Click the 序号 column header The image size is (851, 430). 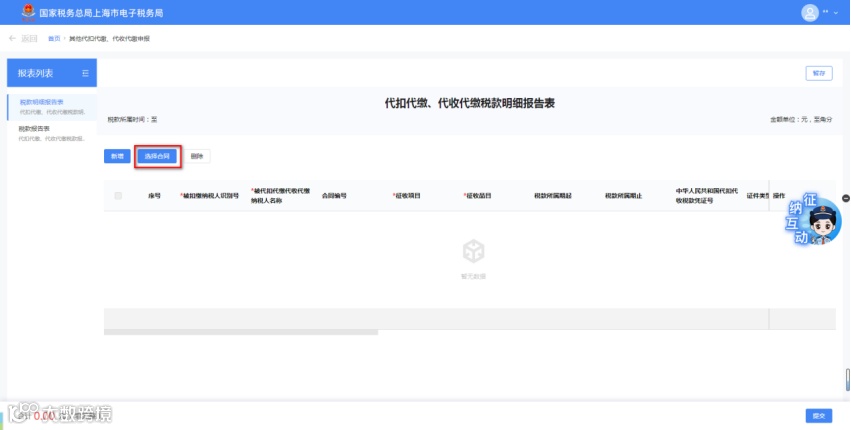coord(154,195)
